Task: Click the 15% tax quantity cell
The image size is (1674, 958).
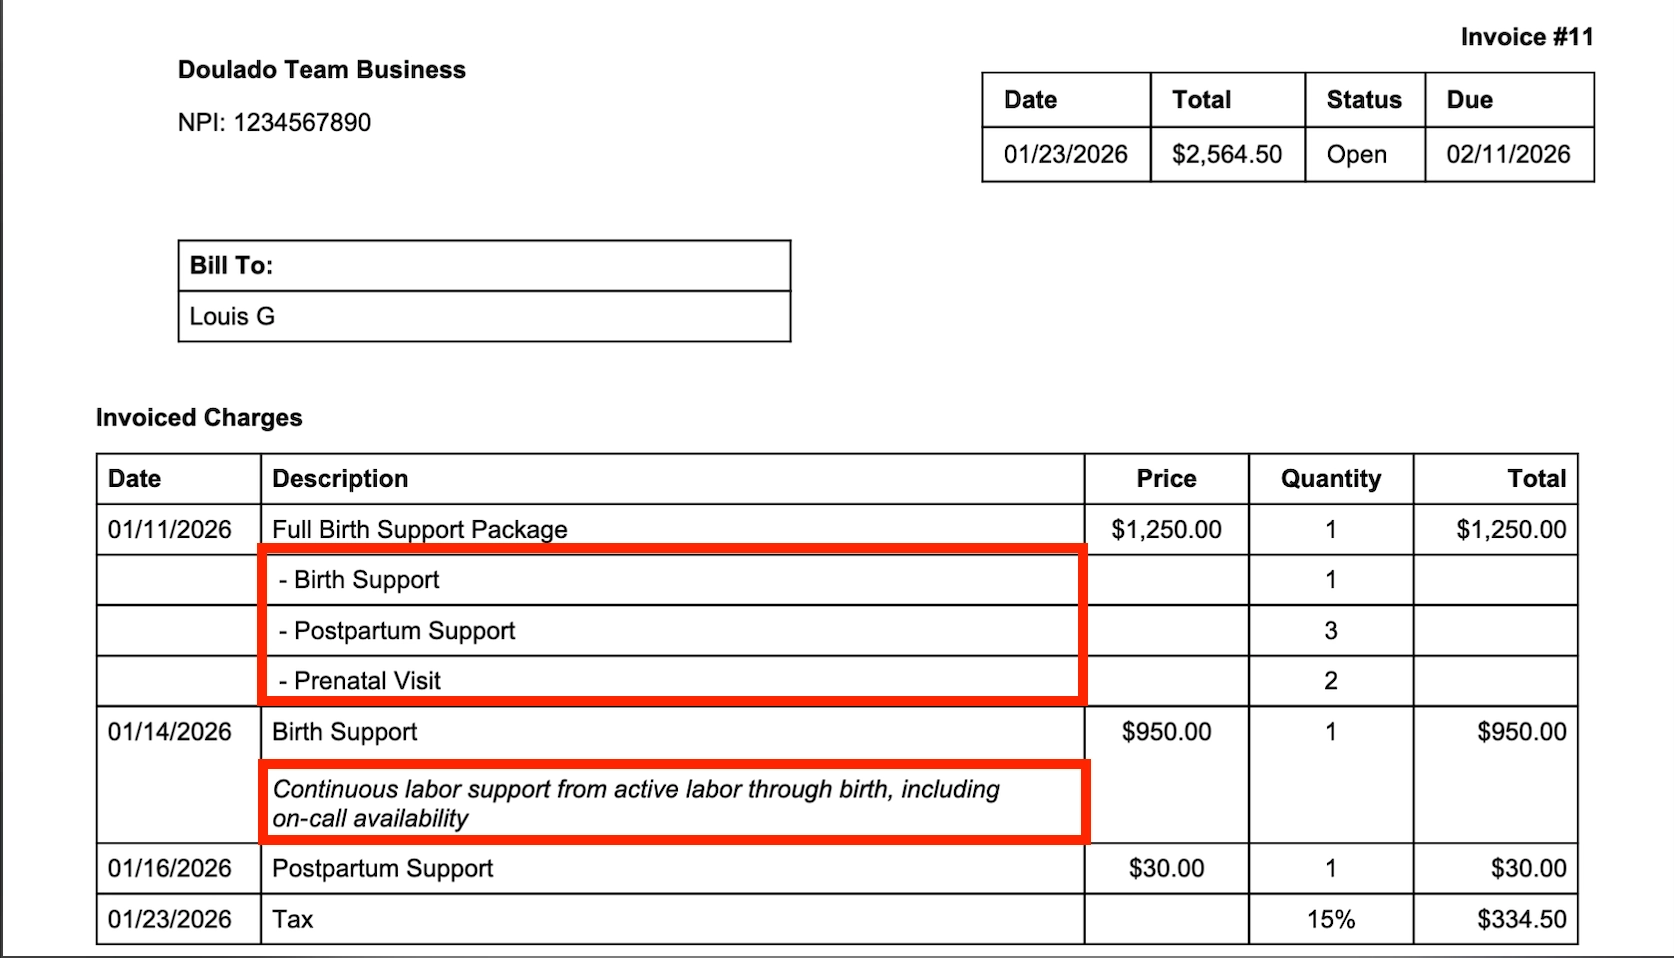Action: point(1330,919)
